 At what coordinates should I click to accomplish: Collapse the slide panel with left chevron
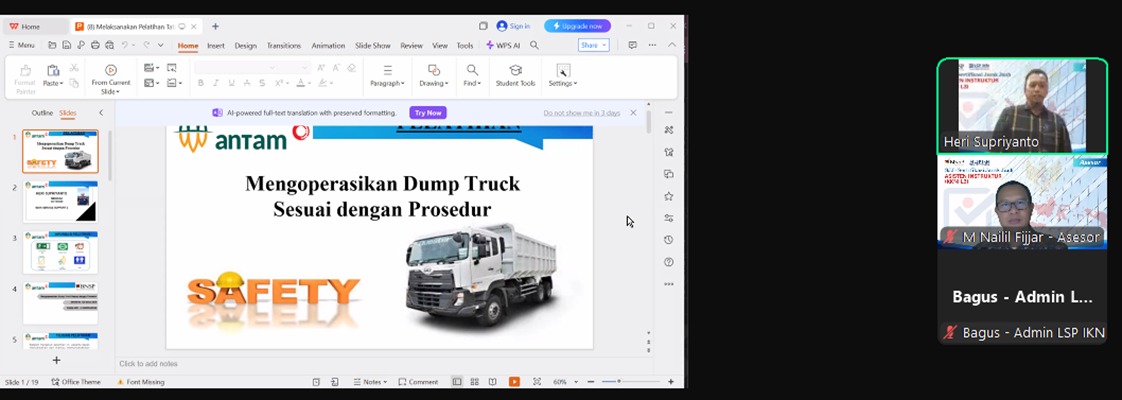(x=100, y=113)
